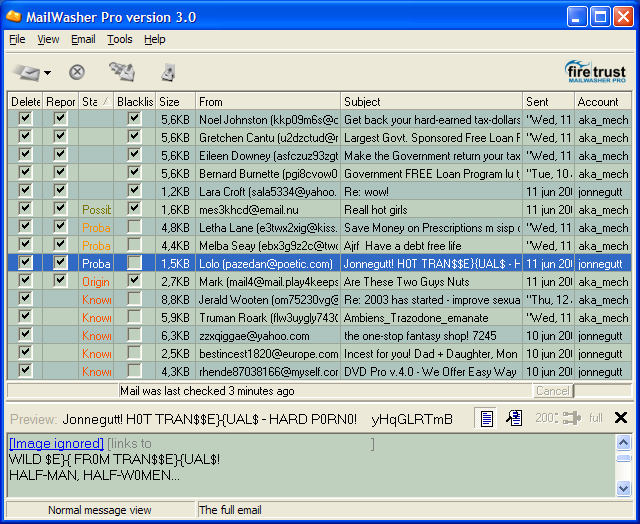Select subject 'Get back your hard-earned tax-dollars'

click(x=431, y=120)
